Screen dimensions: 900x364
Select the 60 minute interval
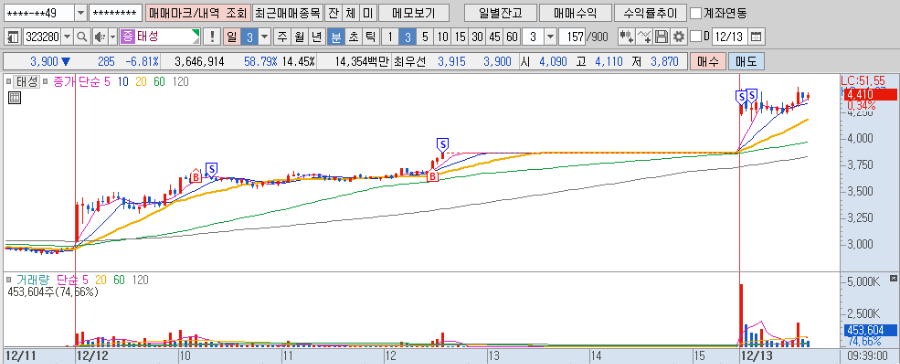[x=512, y=37]
